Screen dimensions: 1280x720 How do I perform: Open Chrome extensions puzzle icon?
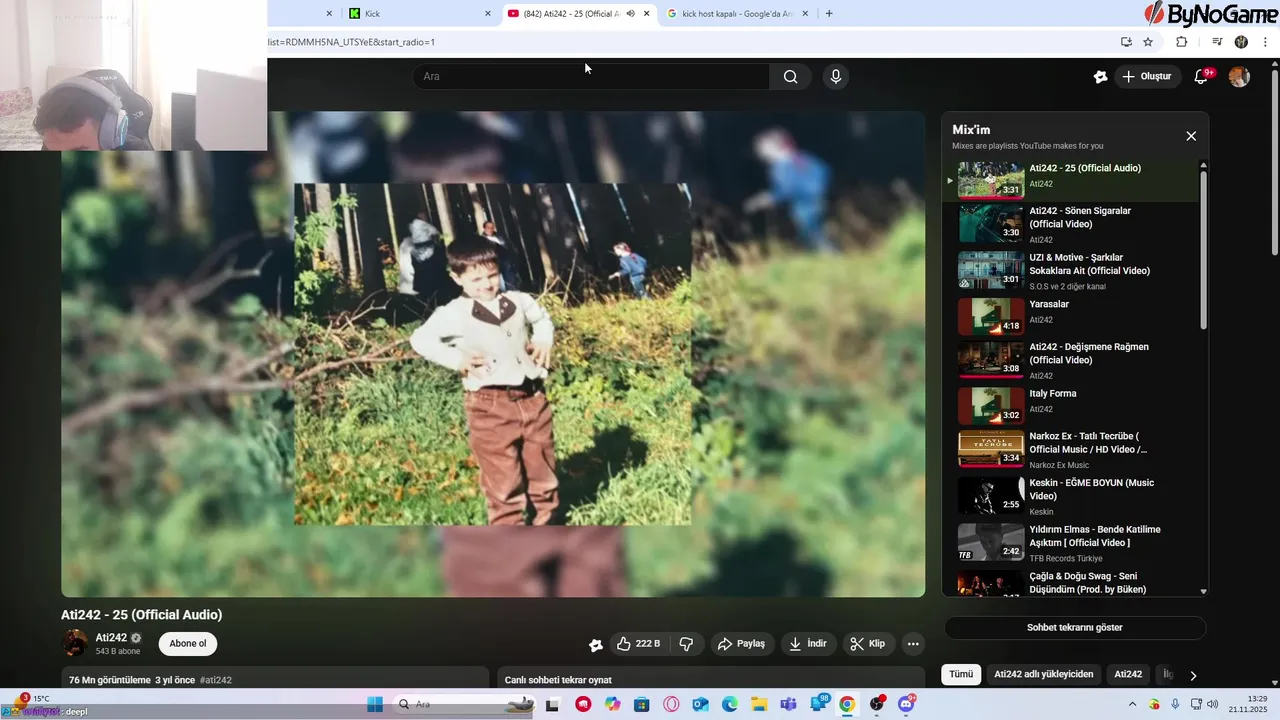click(1181, 42)
